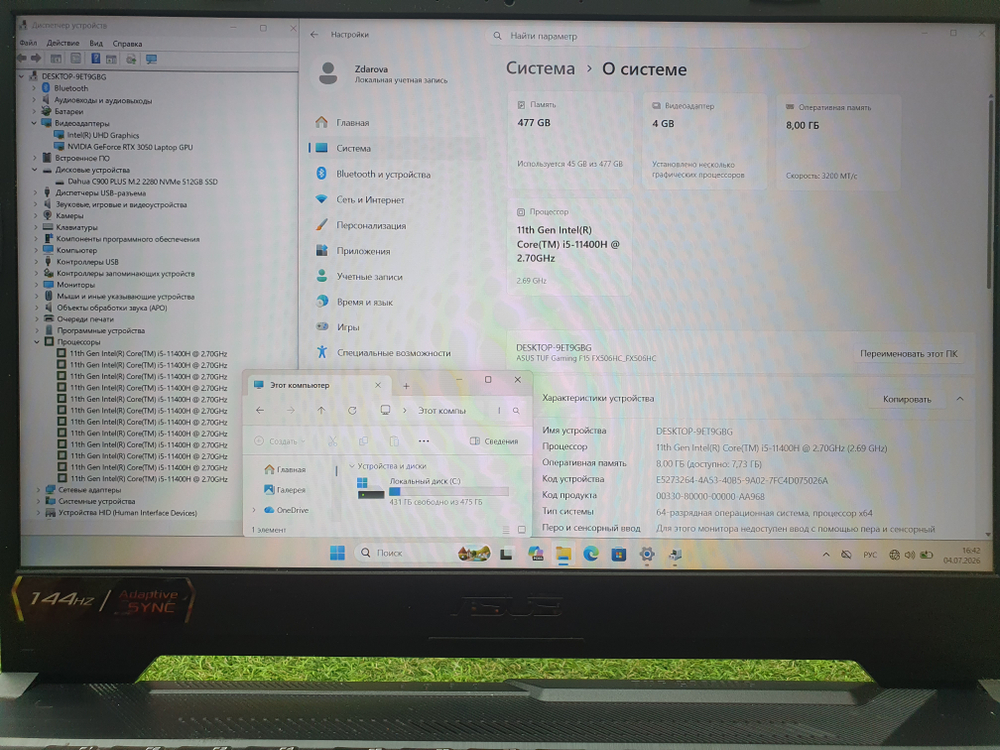1000x750 pixels.
Task: Expand OneDrive in Explorer navigation pane
Action: pyautogui.click(x=254, y=510)
